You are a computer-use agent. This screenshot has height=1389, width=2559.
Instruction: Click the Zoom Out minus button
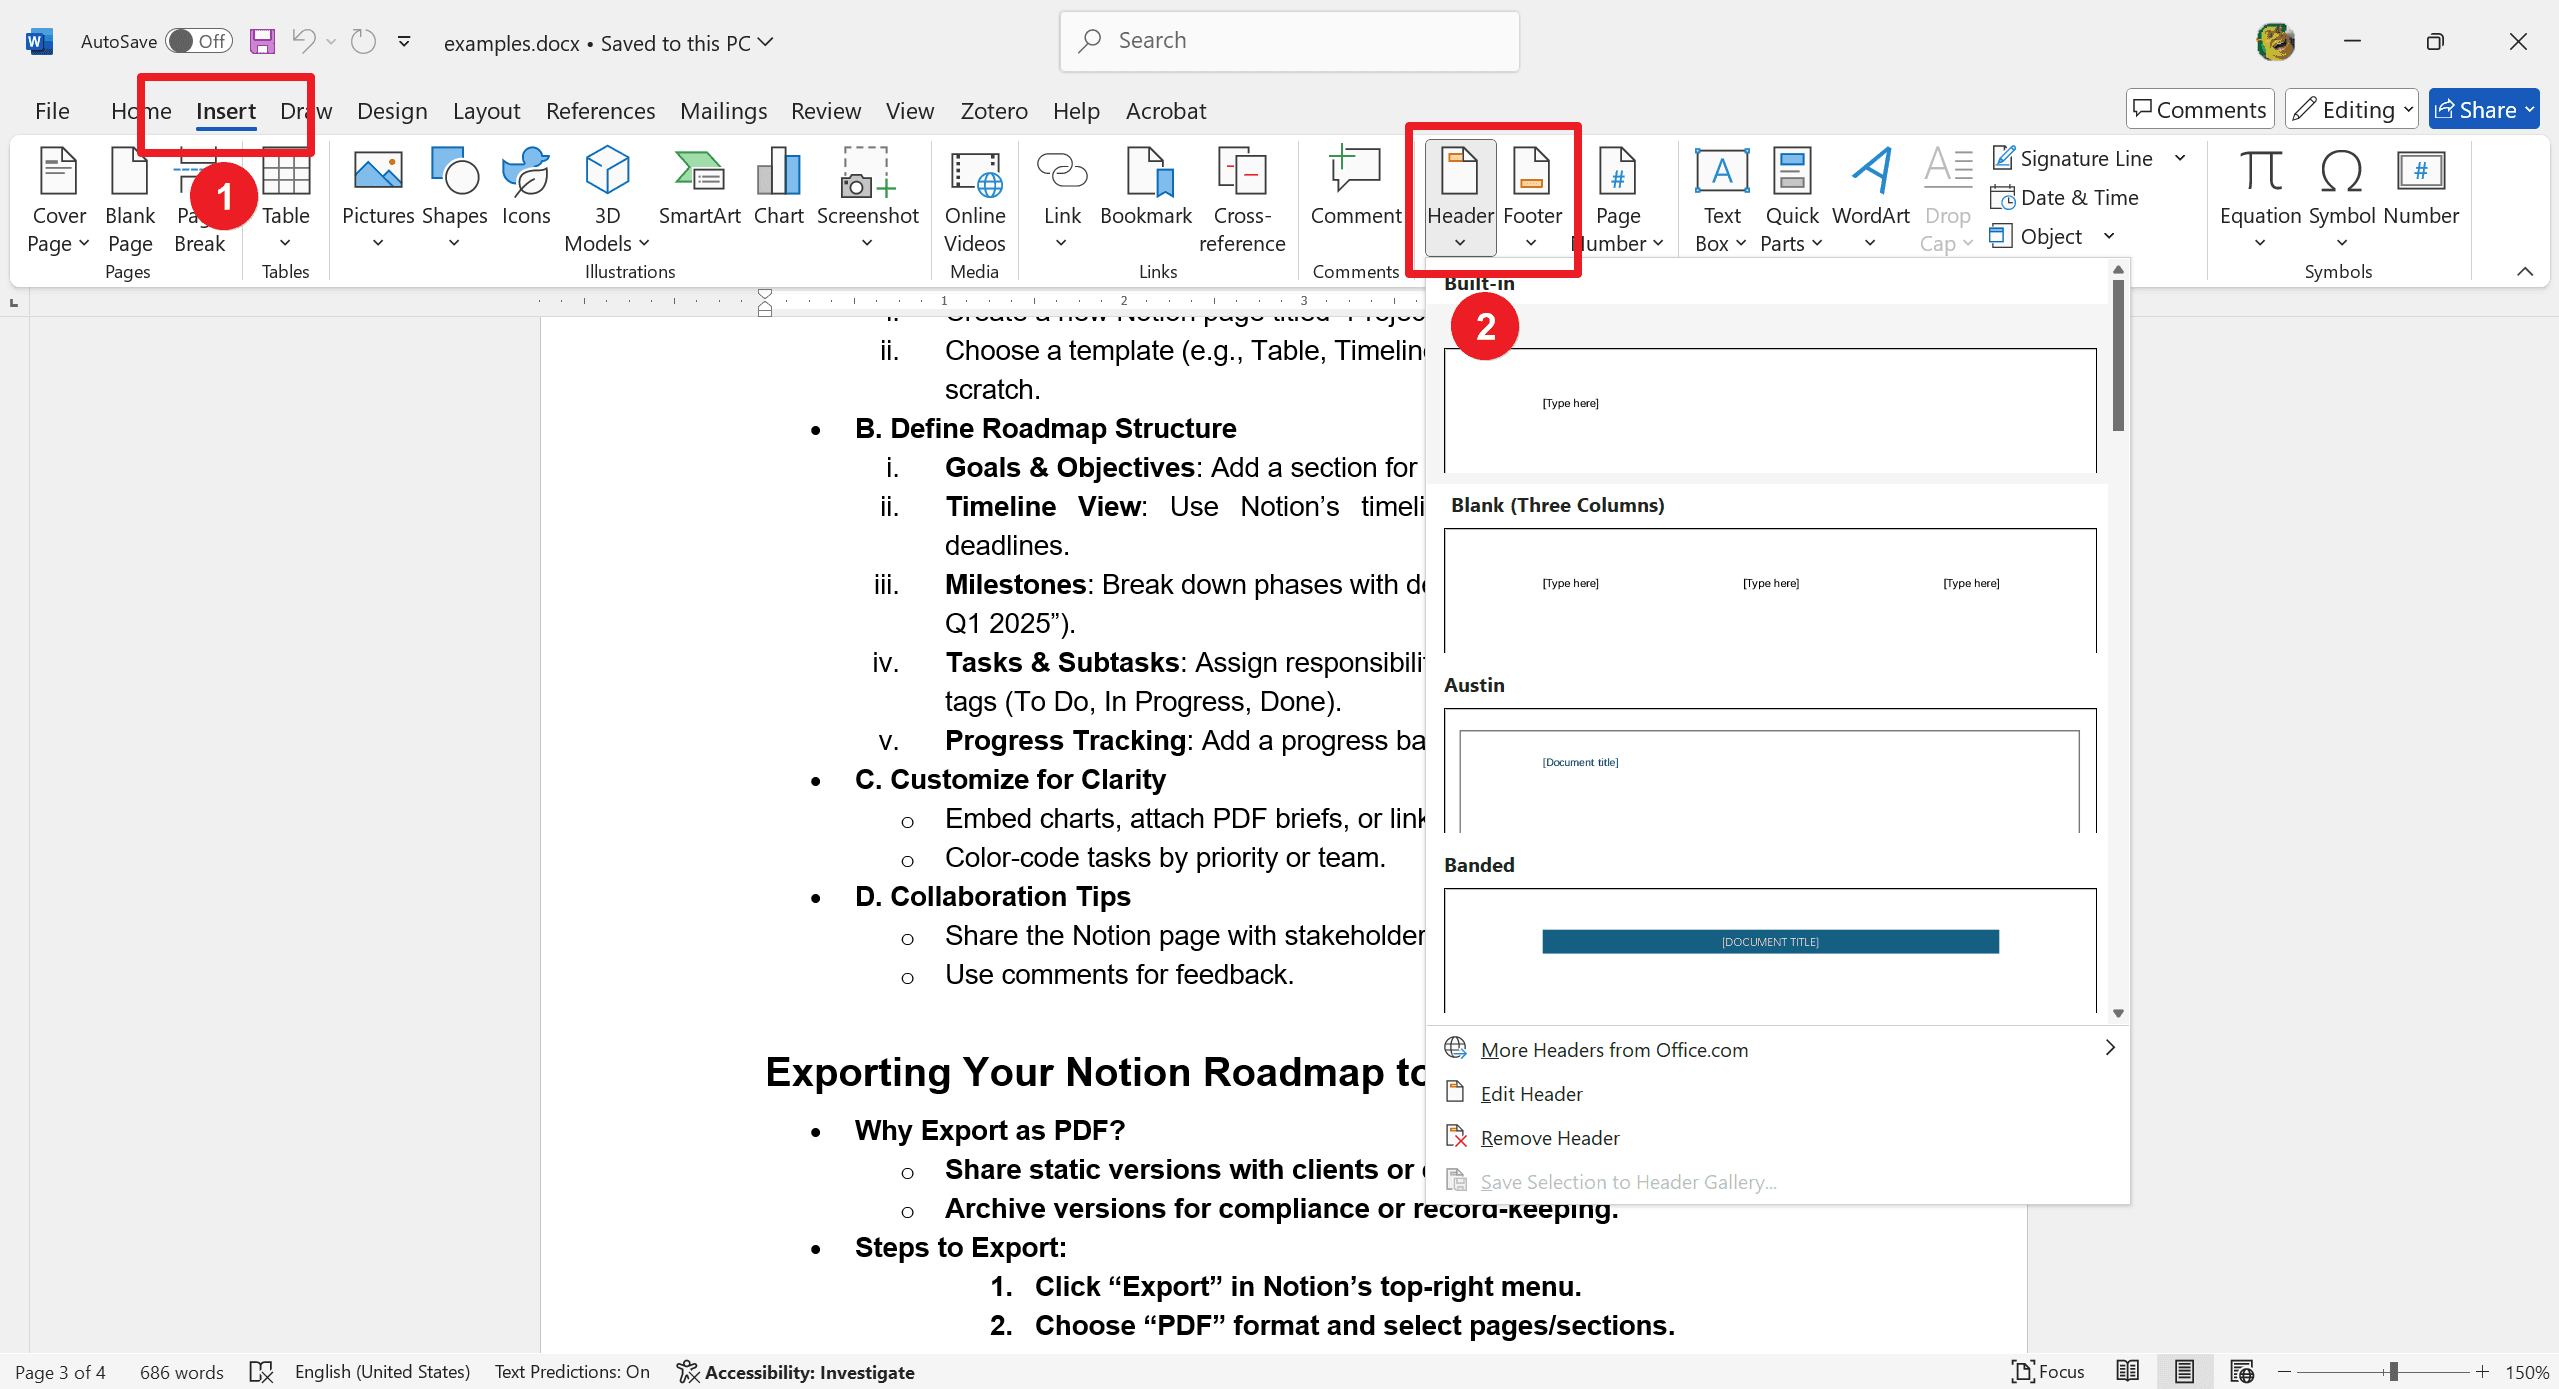[2285, 1372]
